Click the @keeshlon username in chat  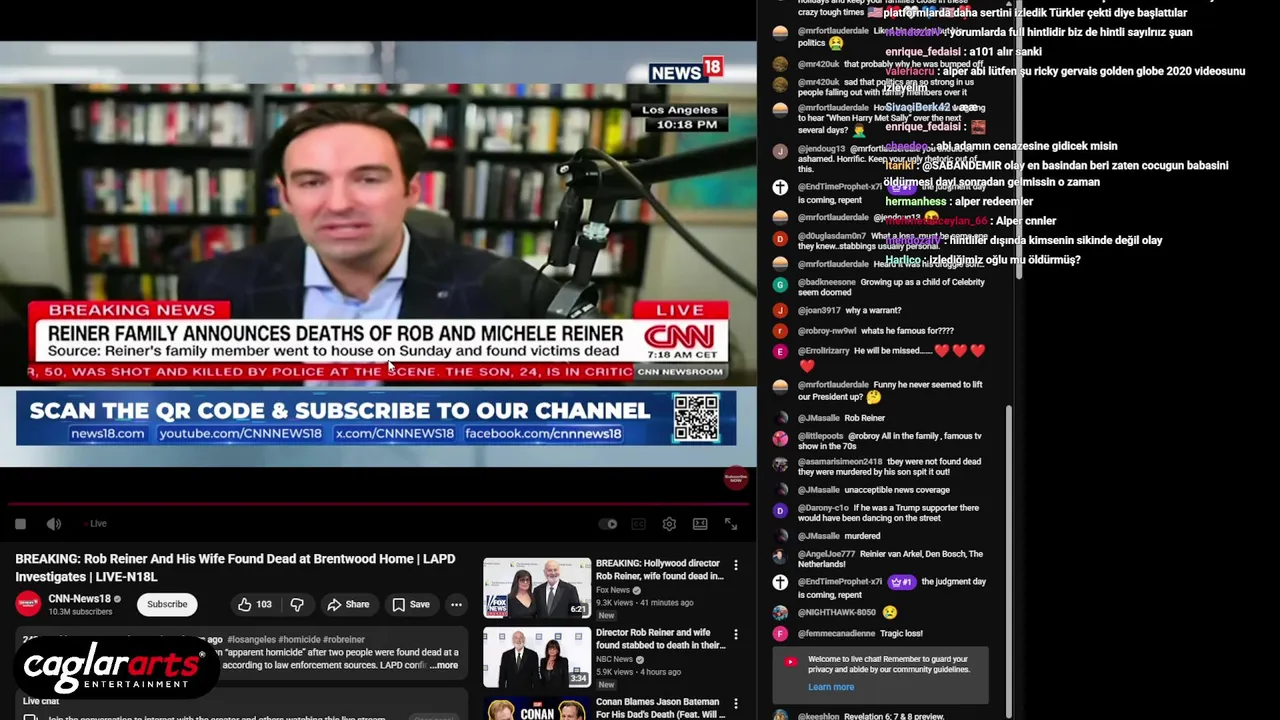pyautogui.click(x=818, y=716)
